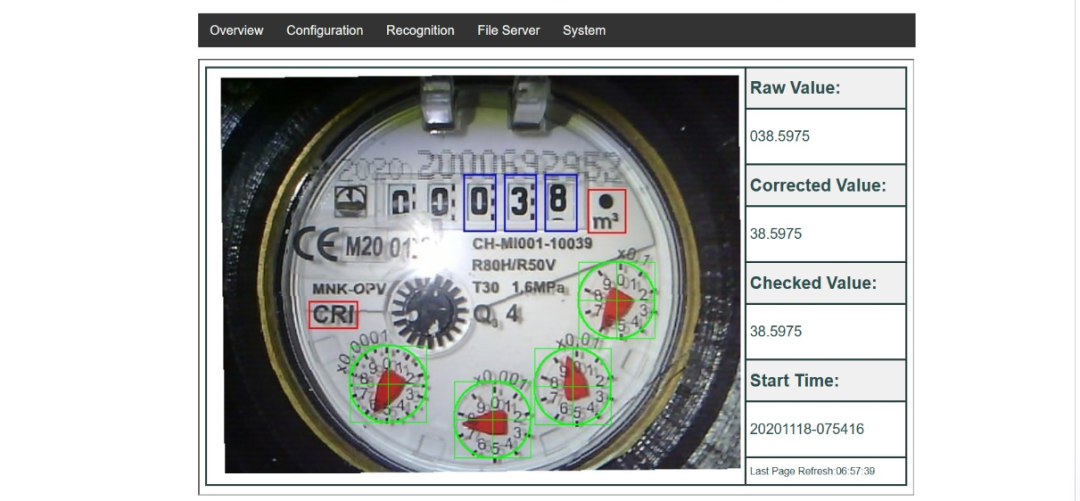The width and height of the screenshot is (1080, 501).
Task: Select the raw value 038.5975
Action: [780, 136]
